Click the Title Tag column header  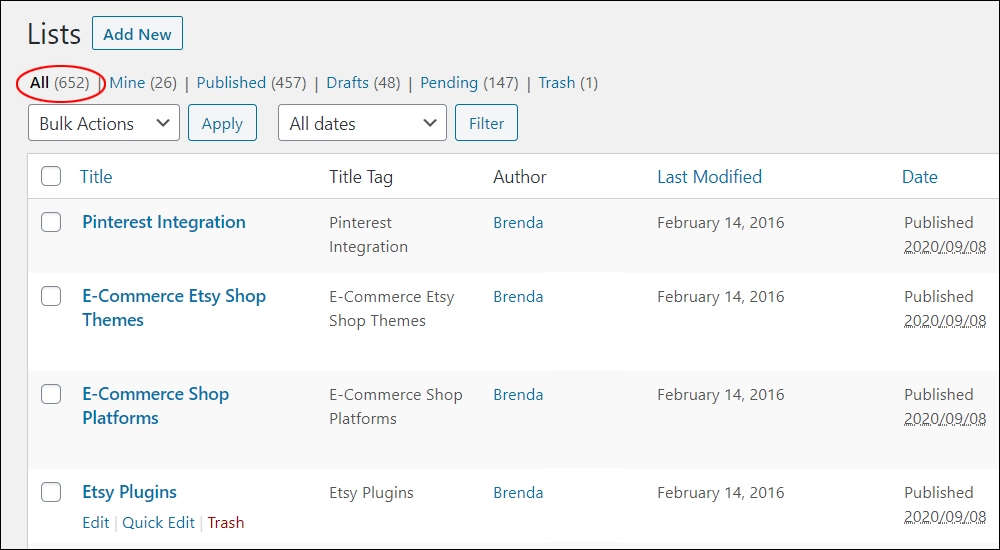coord(361,177)
